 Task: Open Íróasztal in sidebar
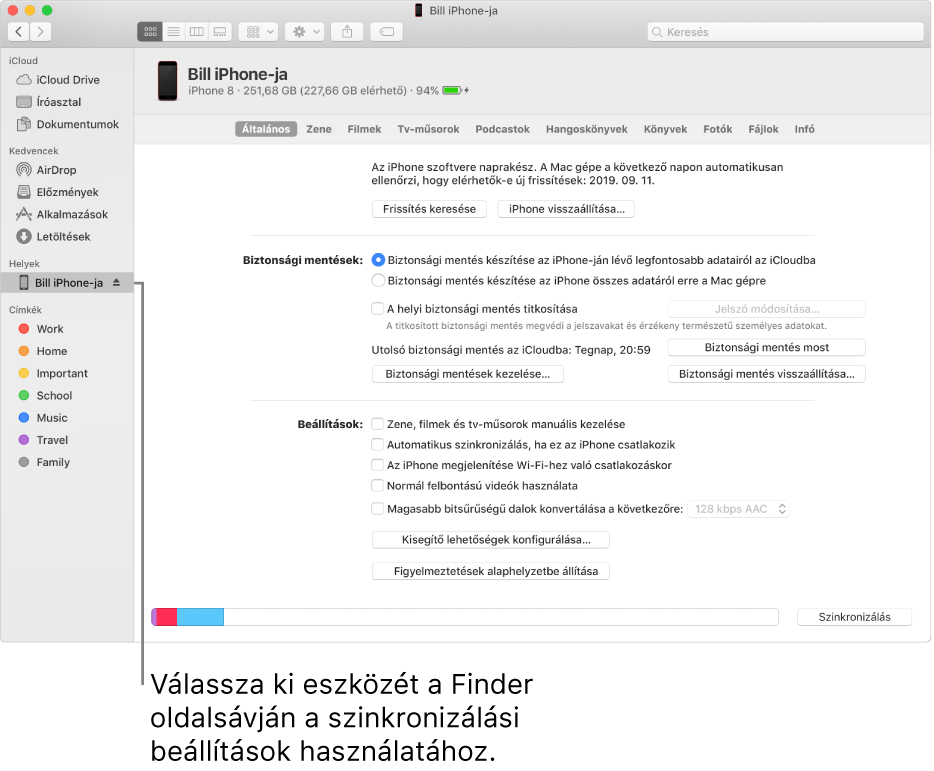[67, 102]
